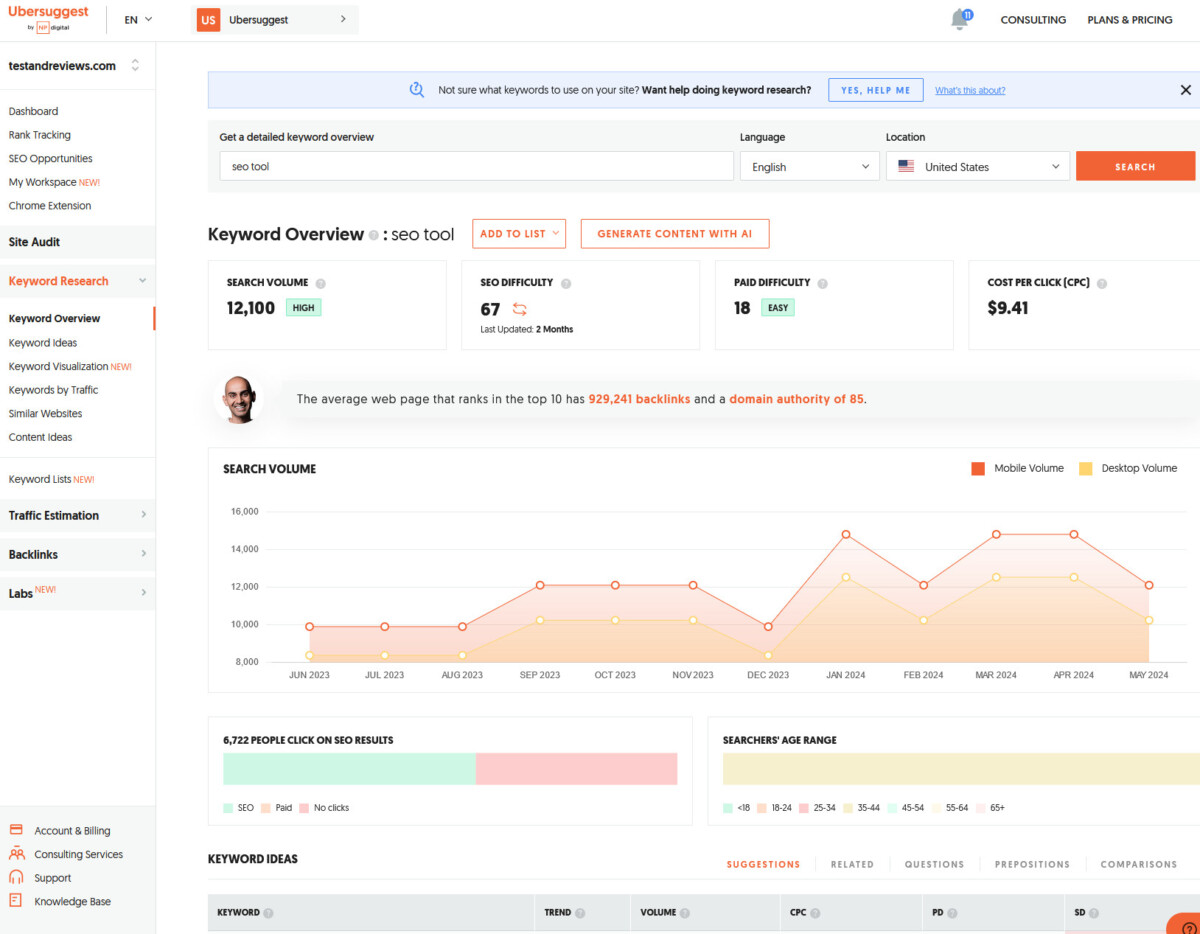Click the pink No clicks bar segment
Image resolution: width=1200 pixels, height=934 pixels.
click(x=577, y=769)
